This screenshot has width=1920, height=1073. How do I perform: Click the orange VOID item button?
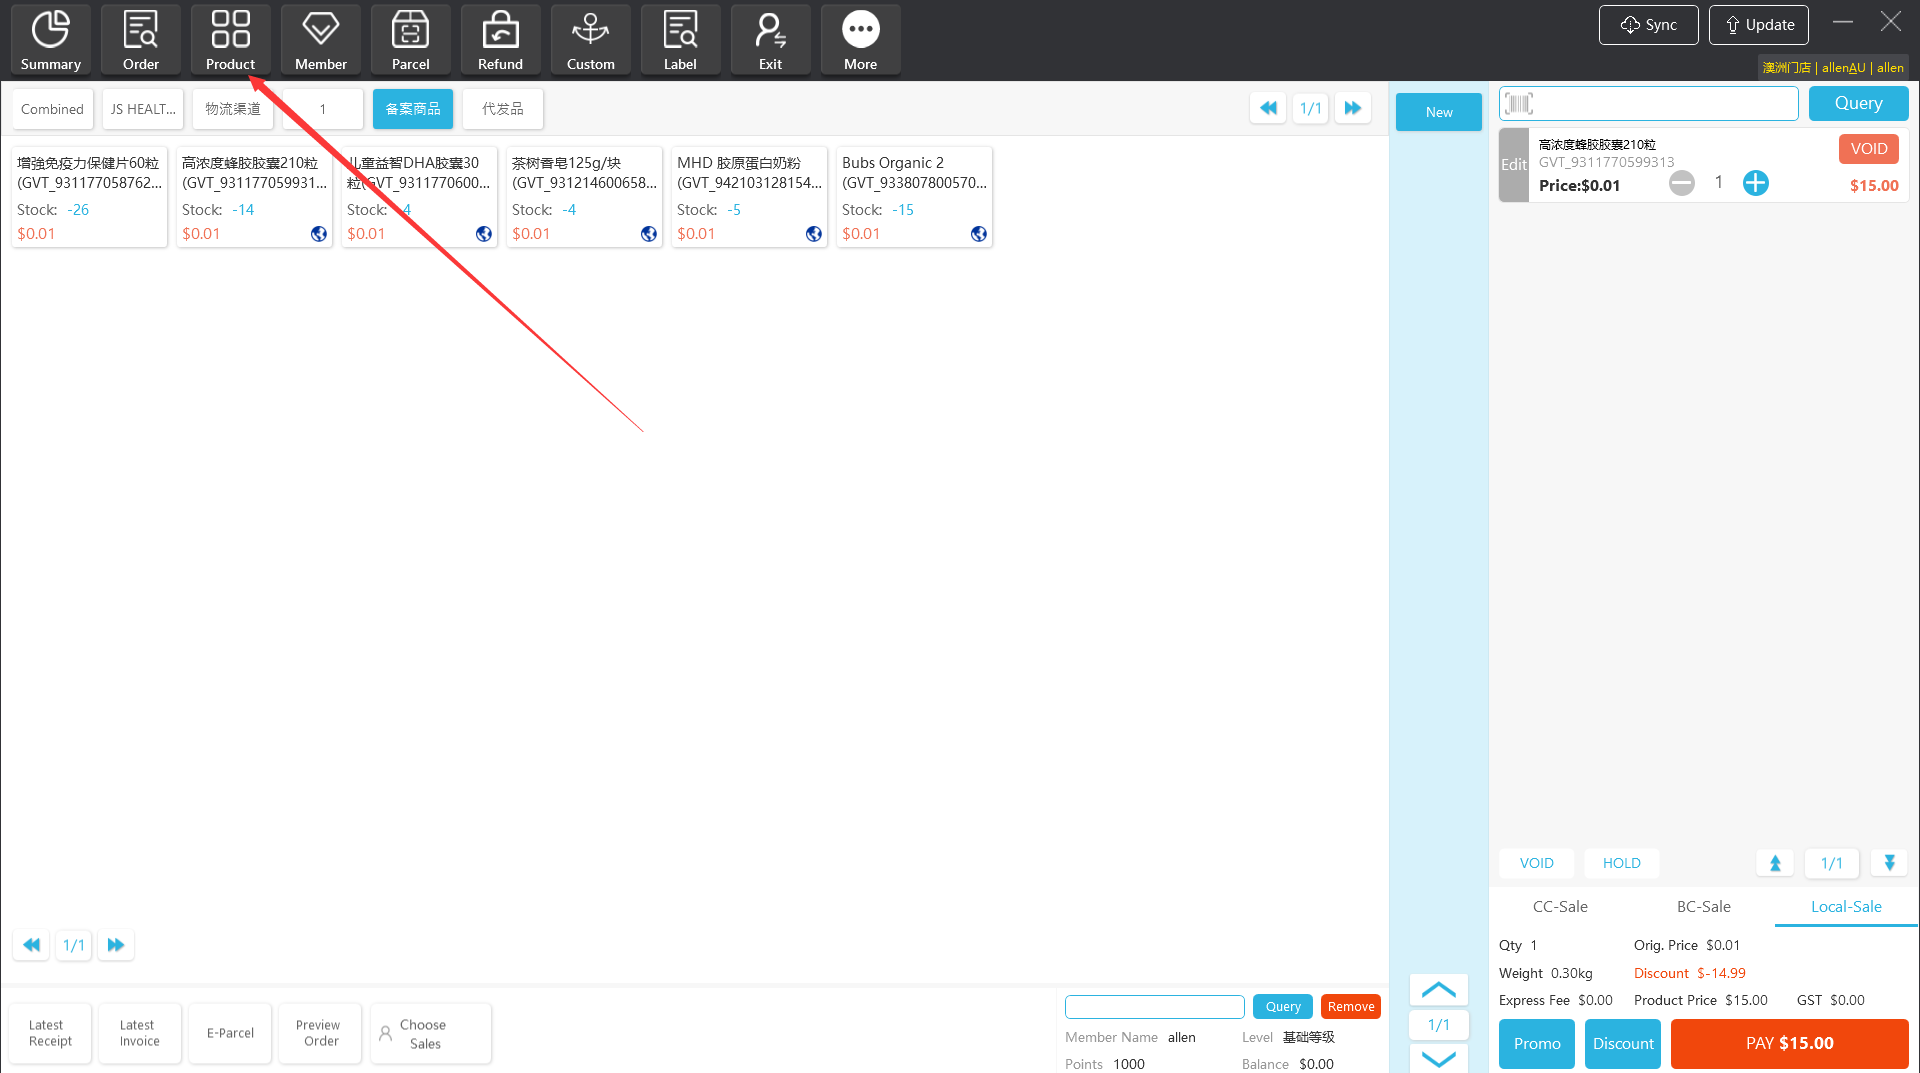pos(1868,149)
